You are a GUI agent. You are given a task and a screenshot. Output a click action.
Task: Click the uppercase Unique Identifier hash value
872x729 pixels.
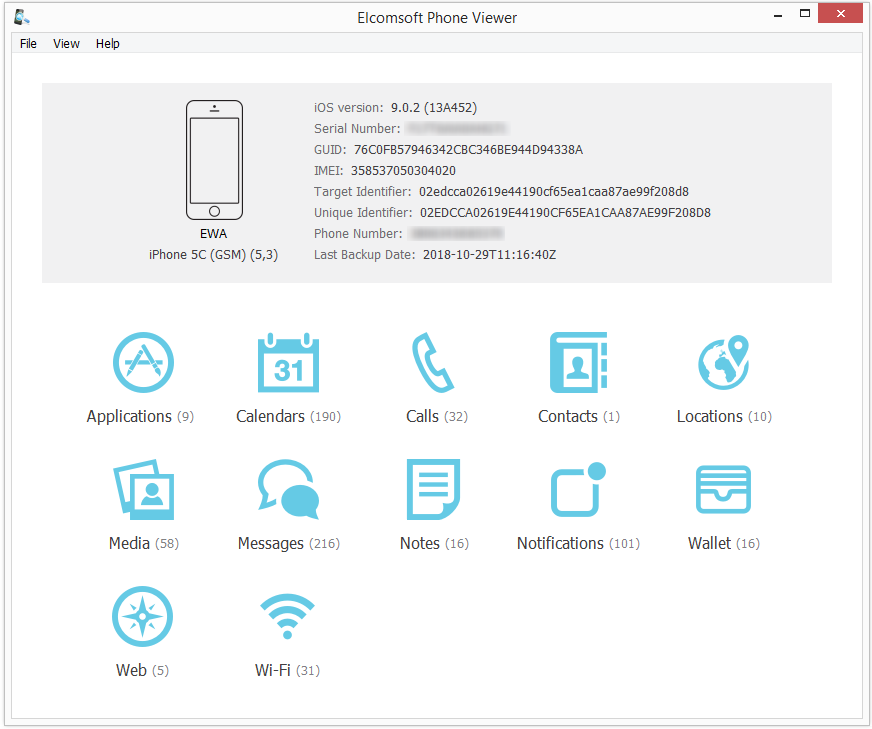(x=565, y=213)
